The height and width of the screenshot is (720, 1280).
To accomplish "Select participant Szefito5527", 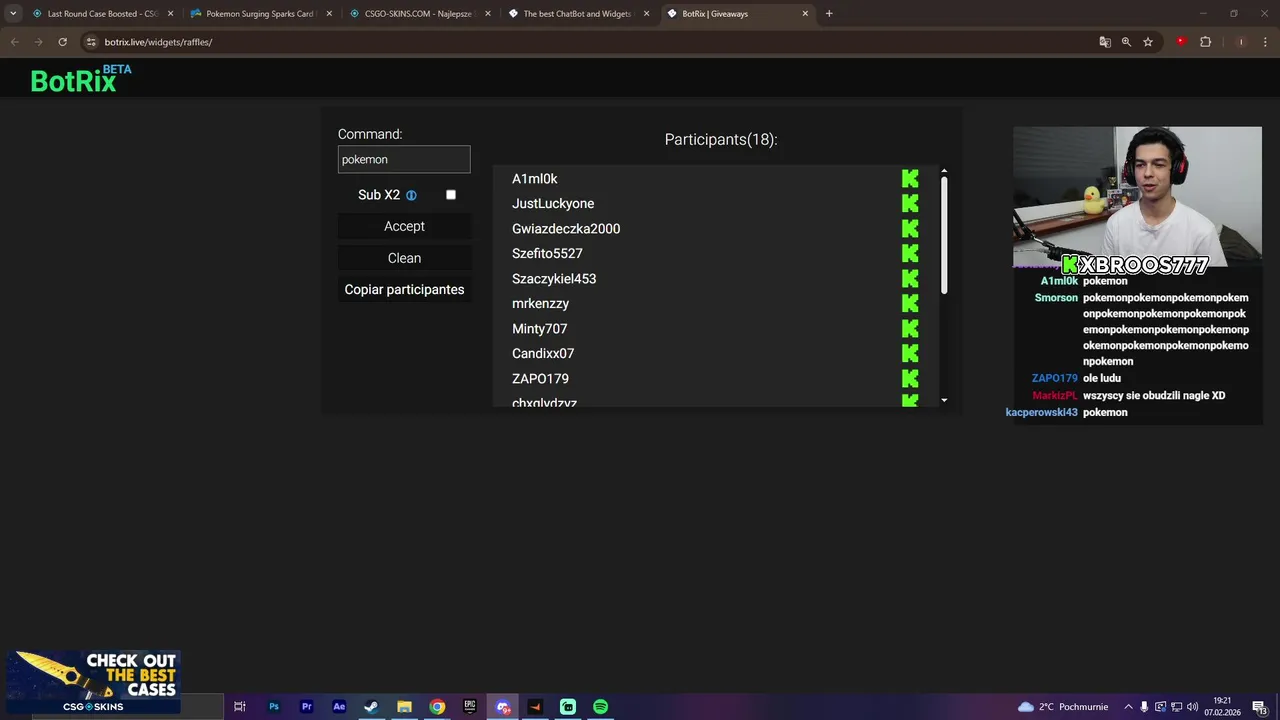I will pos(547,254).
